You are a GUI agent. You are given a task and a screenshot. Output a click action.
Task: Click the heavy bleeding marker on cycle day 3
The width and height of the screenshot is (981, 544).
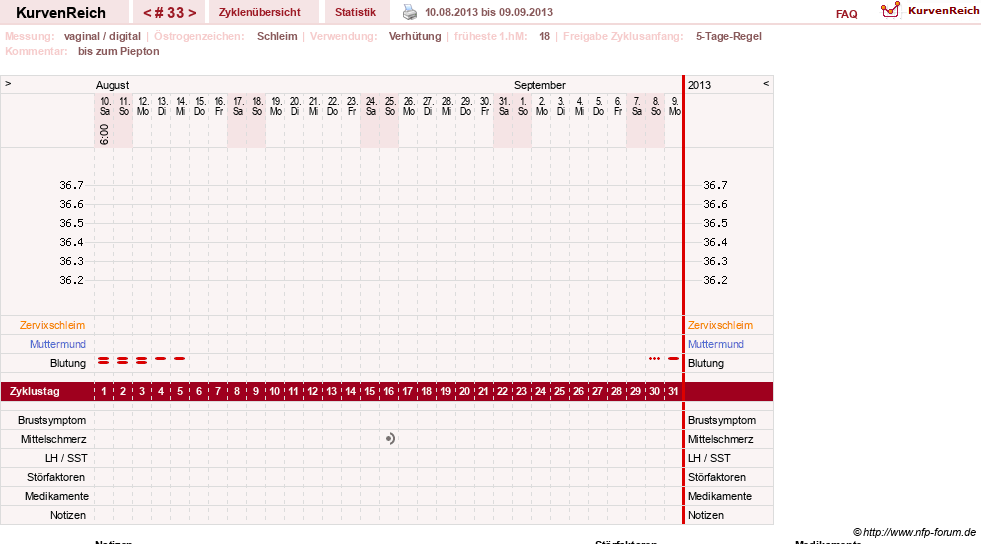tap(142, 361)
